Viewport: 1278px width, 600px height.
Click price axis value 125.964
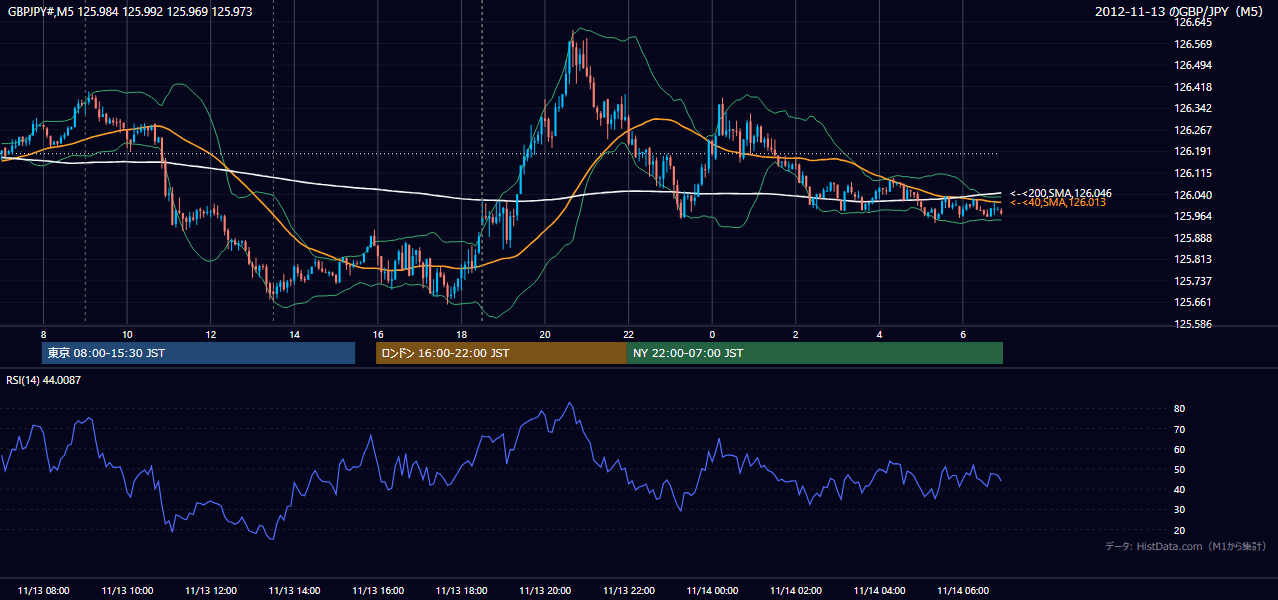(1193, 216)
